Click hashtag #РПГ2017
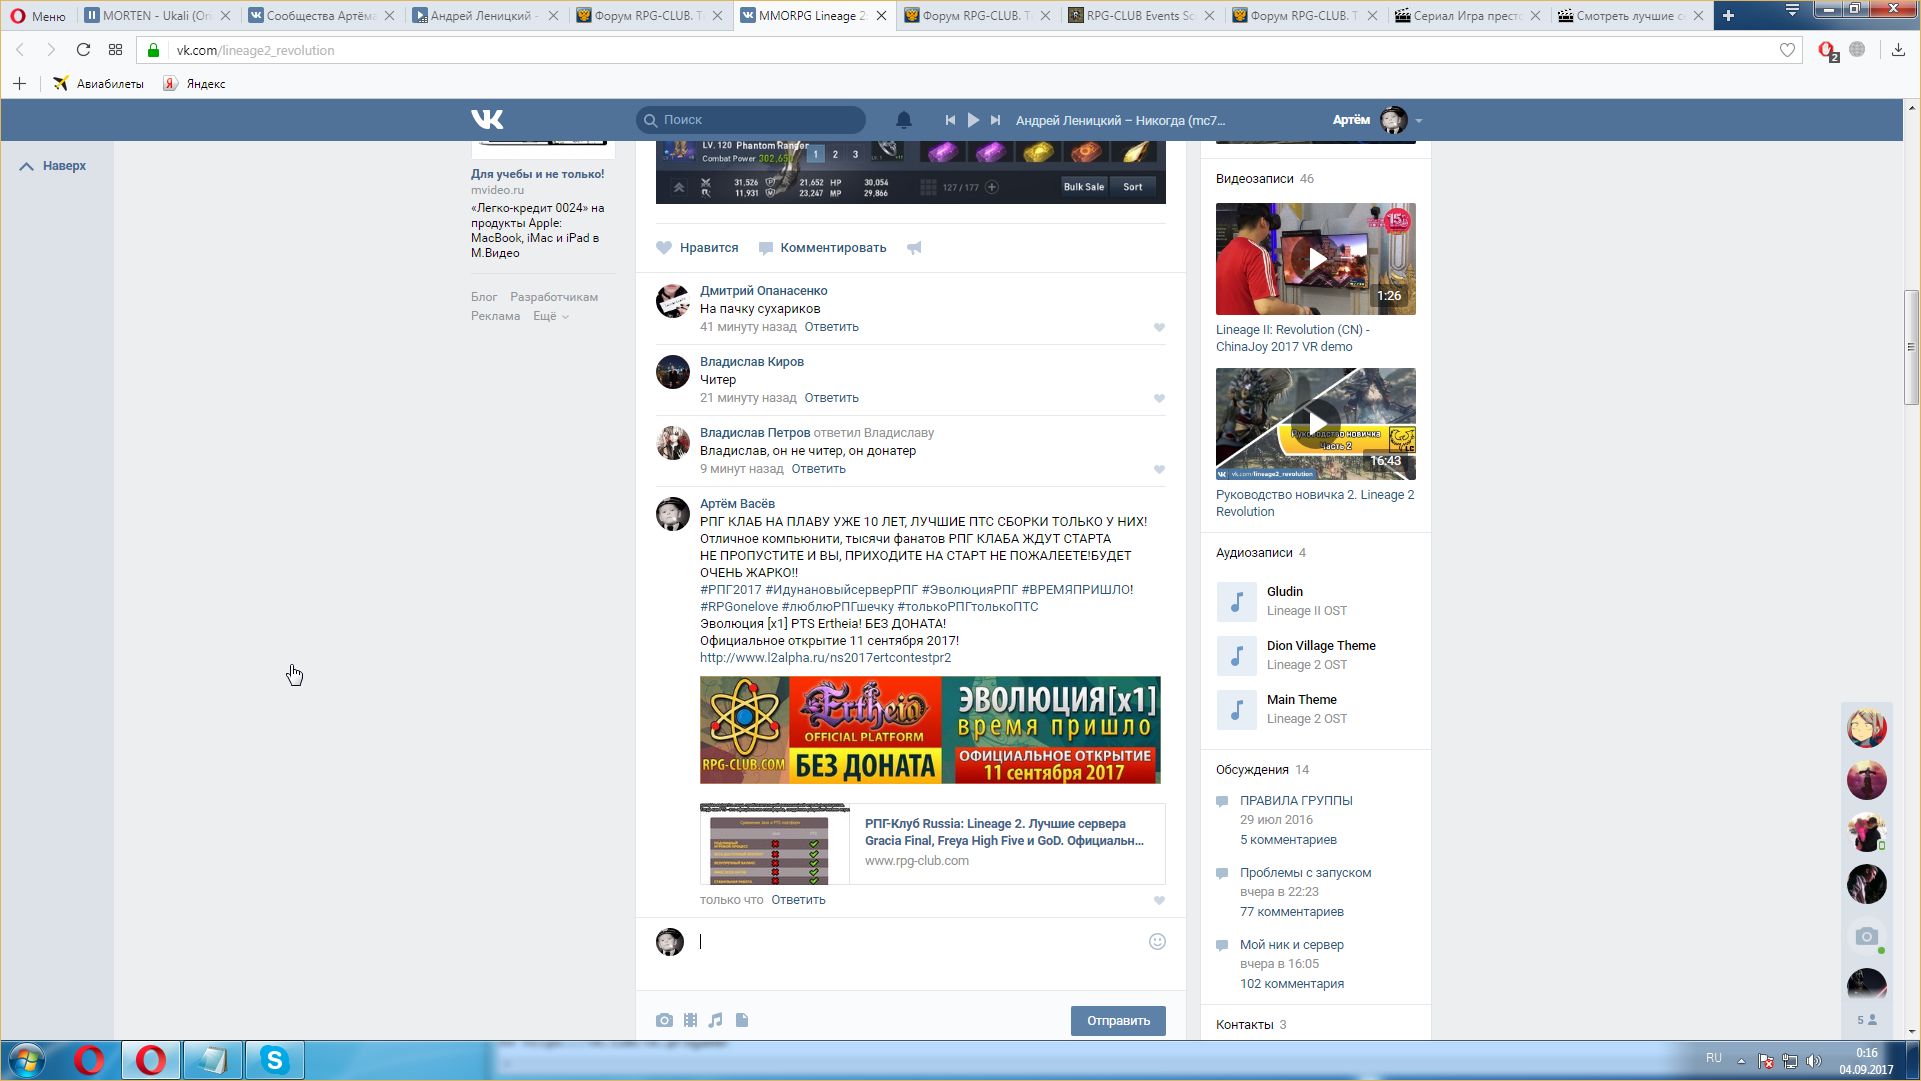 click(730, 590)
